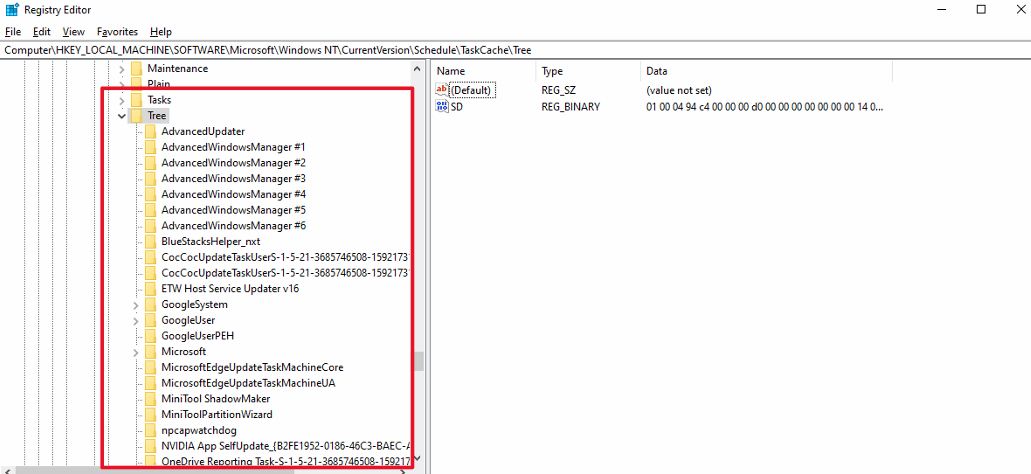Click the (Default) string value icon
This screenshot has height=474, width=1031.
[442, 90]
